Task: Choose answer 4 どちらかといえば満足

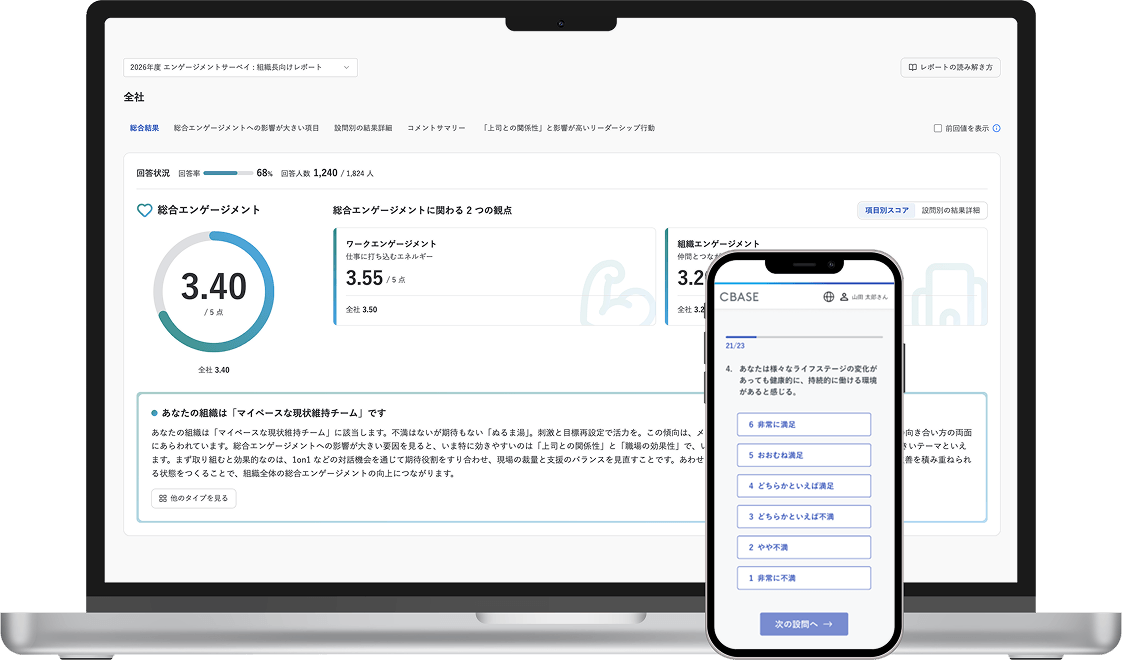Action: coord(804,486)
